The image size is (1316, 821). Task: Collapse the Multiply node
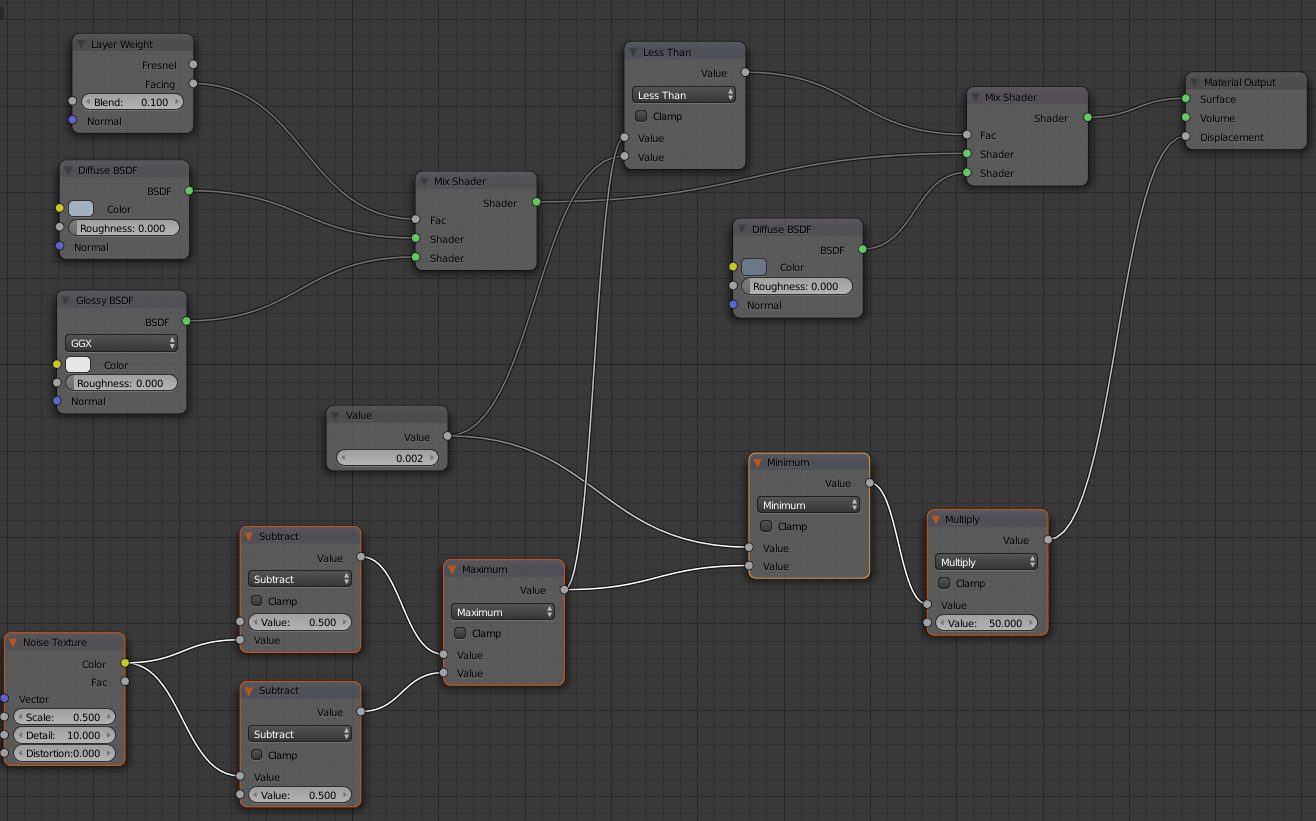[936, 519]
